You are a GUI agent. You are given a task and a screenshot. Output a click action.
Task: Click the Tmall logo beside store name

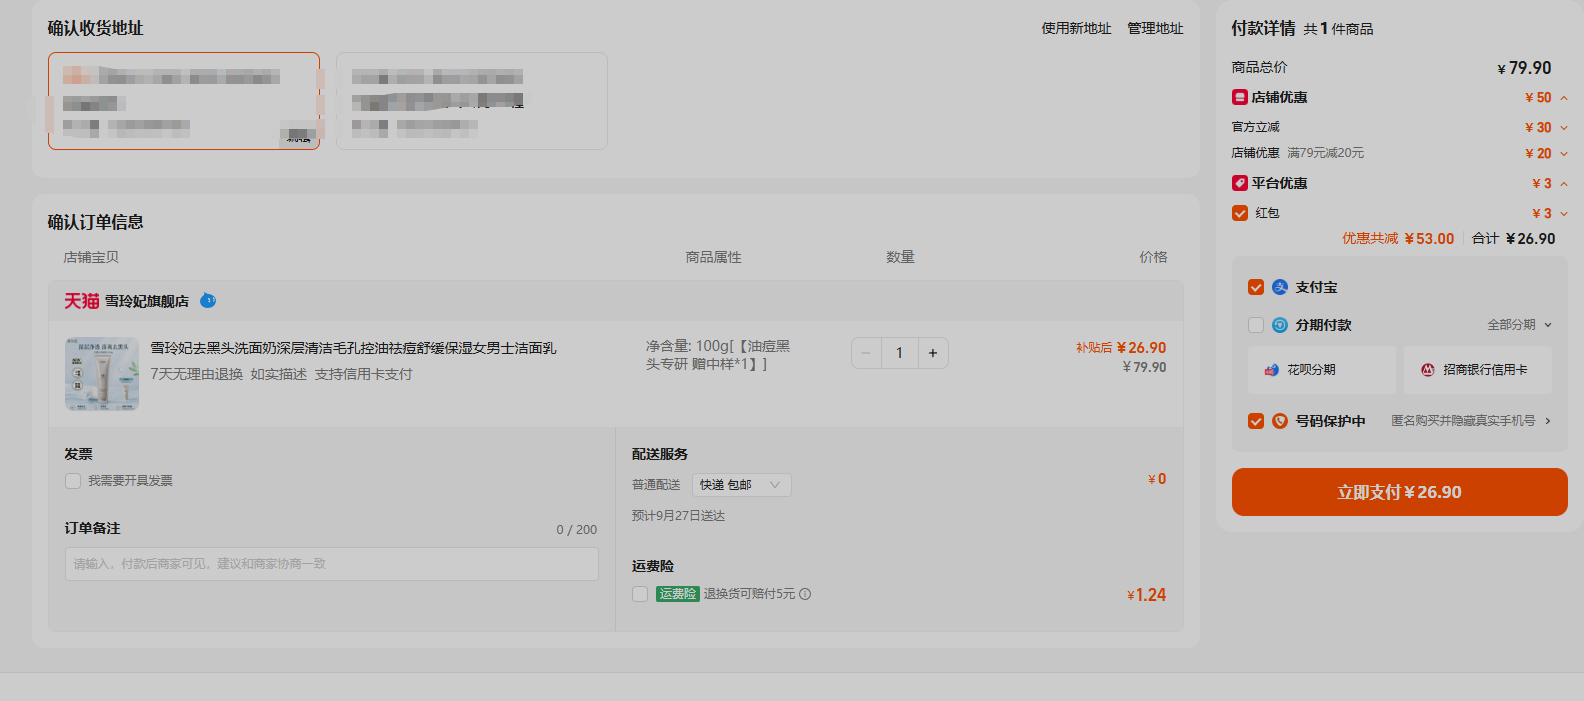(x=82, y=301)
